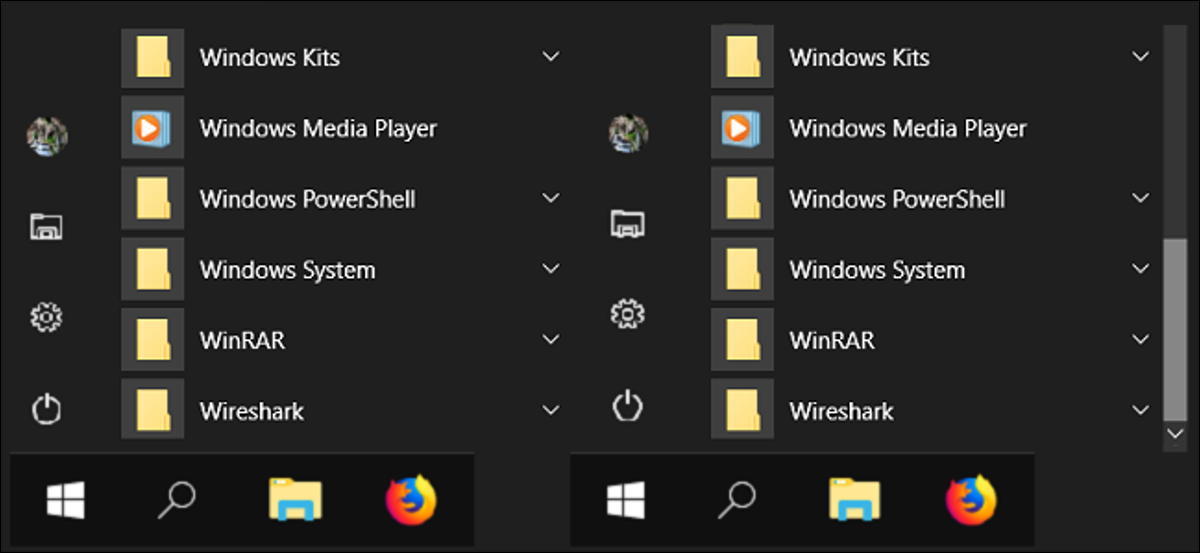This screenshot has height=553, width=1200.
Task: Open Settings gear in left Start menu
Action: coord(47,318)
